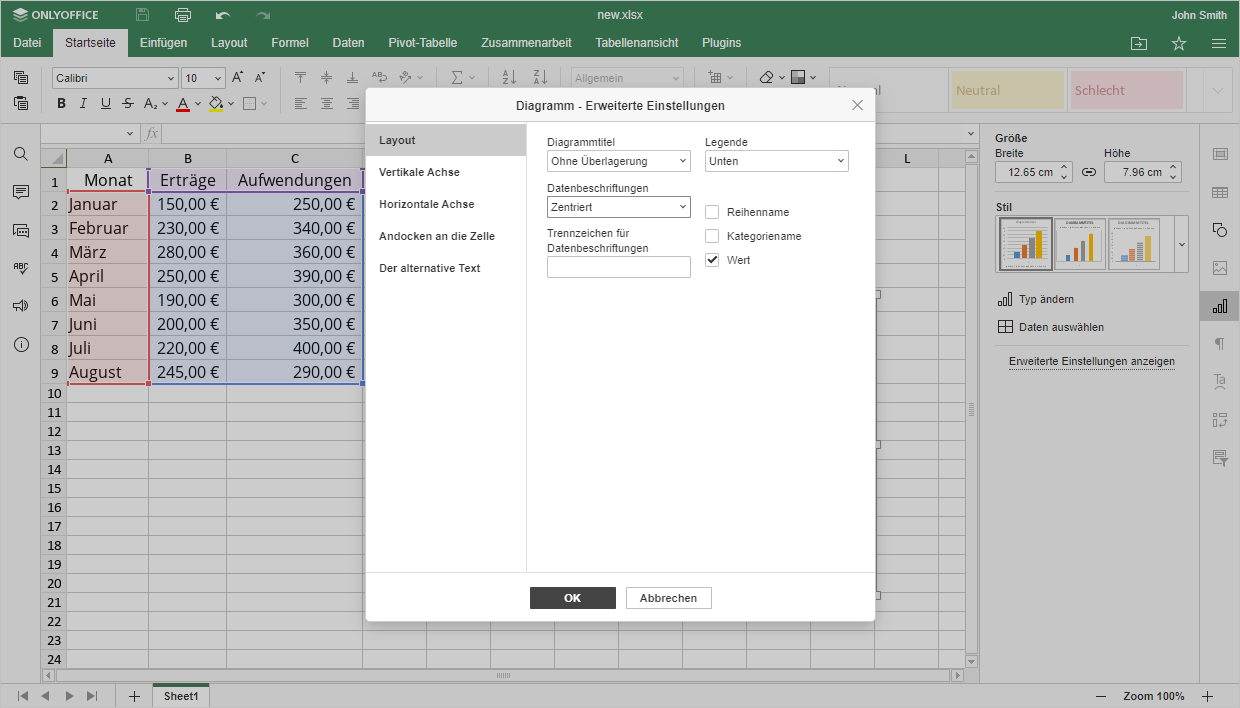Open chart settings in right sidebar
This screenshot has width=1240, height=708.
coord(1219,306)
